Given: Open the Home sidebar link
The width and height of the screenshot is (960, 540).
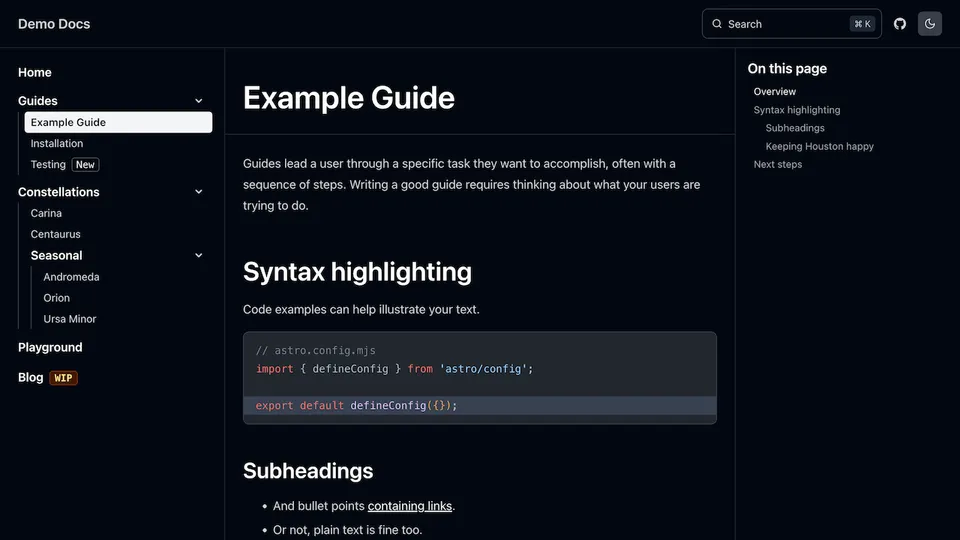Looking at the screenshot, I should [35, 73].
